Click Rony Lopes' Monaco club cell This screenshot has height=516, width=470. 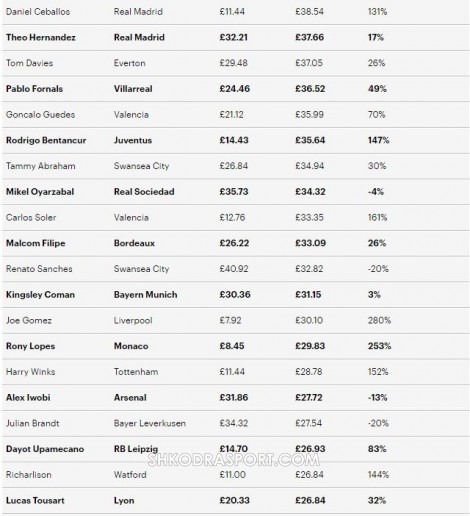pyautogui.click(x=131, y=346)
